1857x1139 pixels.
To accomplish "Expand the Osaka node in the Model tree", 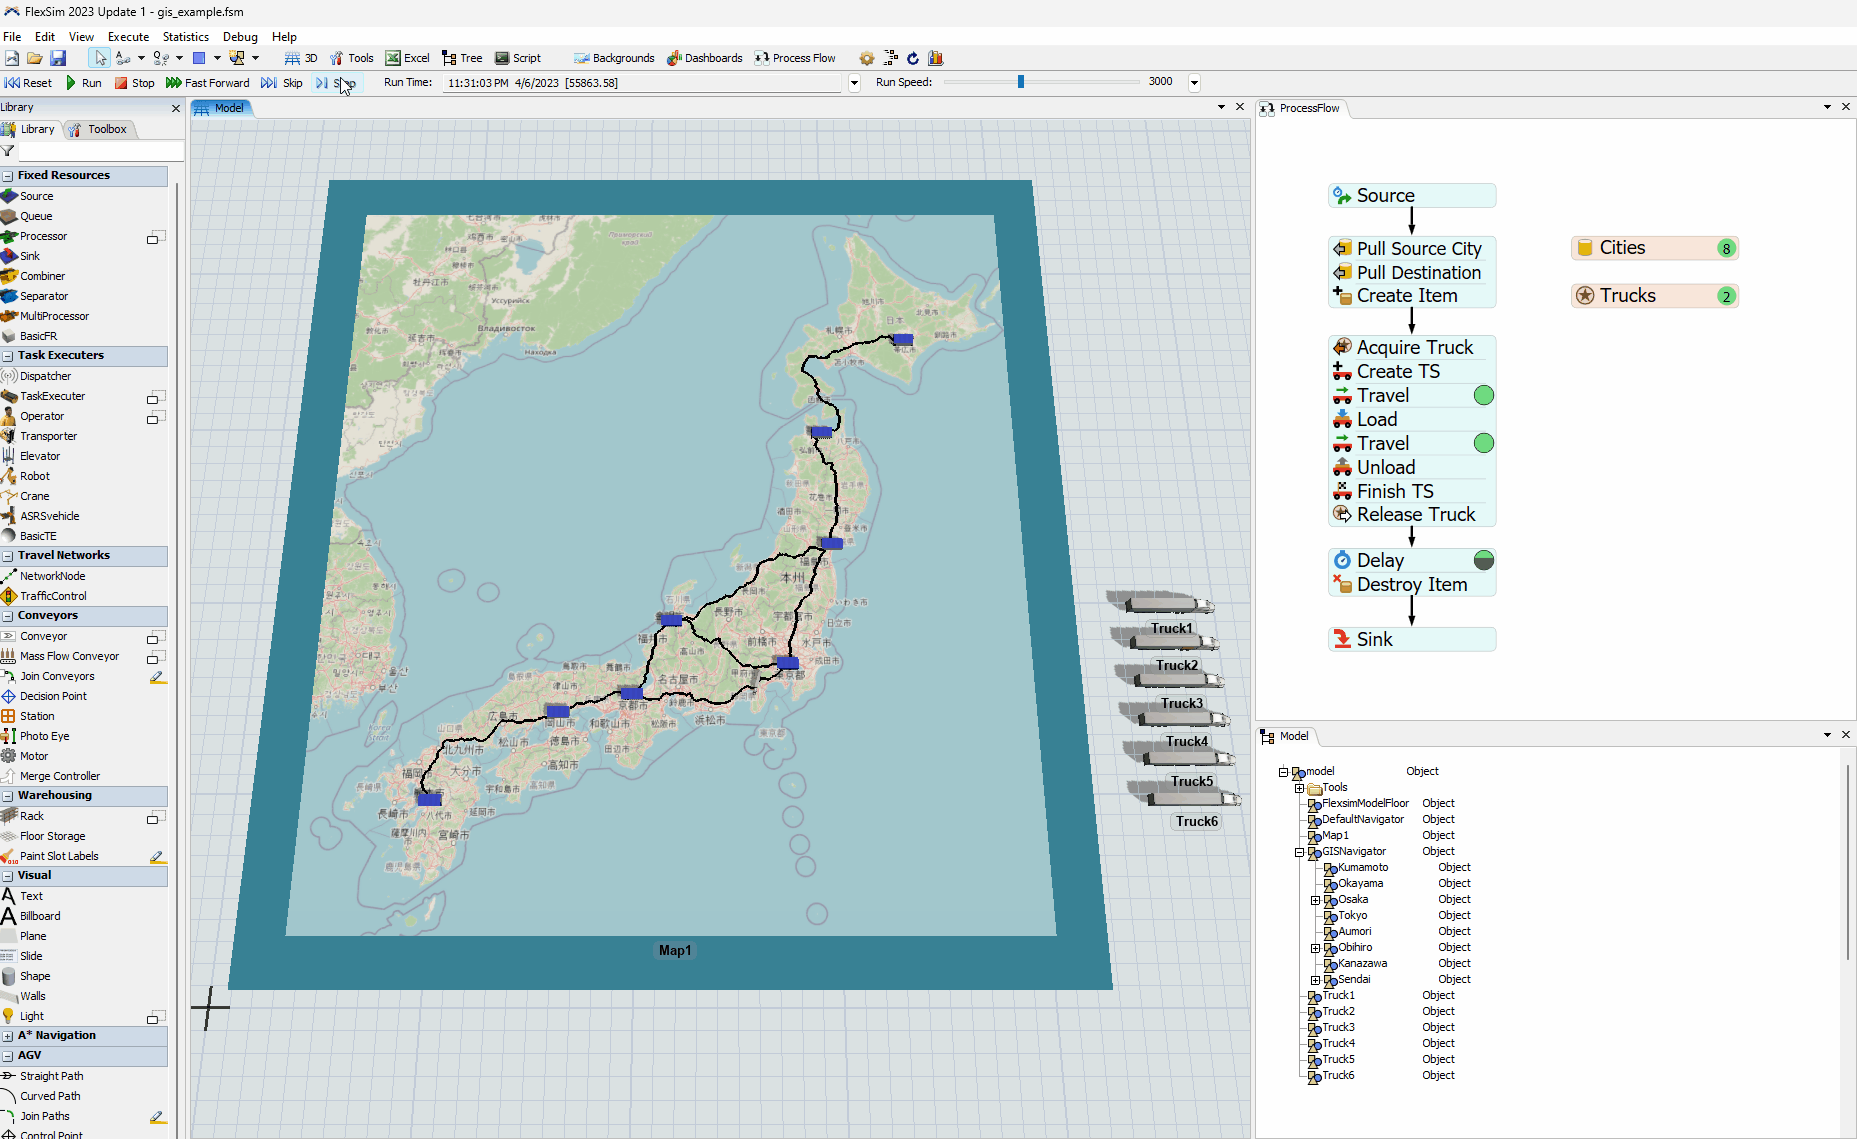I will pos(1315,900).
